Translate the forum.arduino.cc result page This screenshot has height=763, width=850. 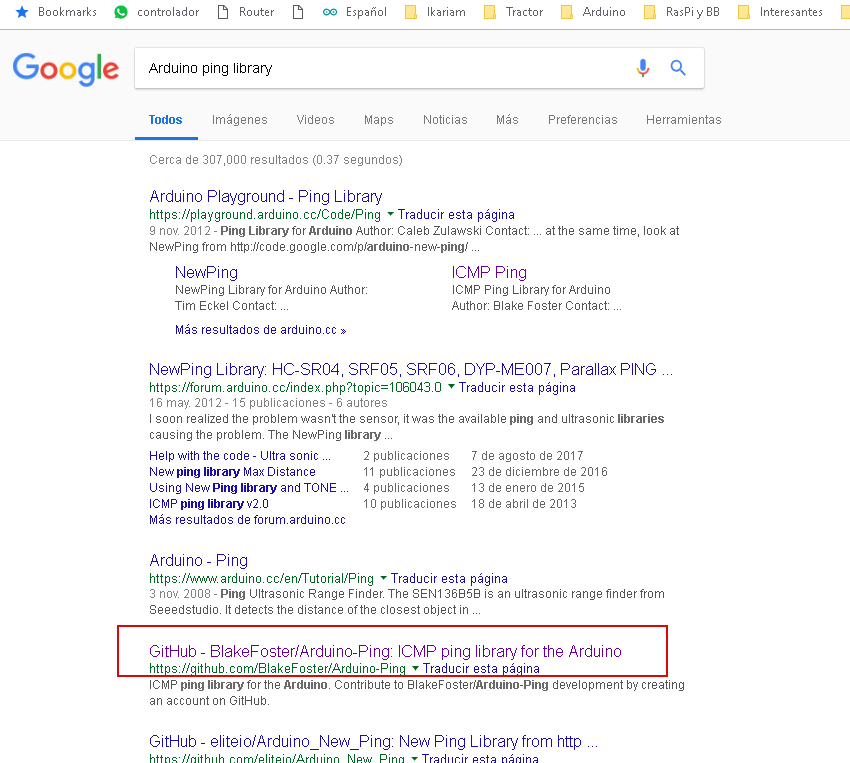517,387
